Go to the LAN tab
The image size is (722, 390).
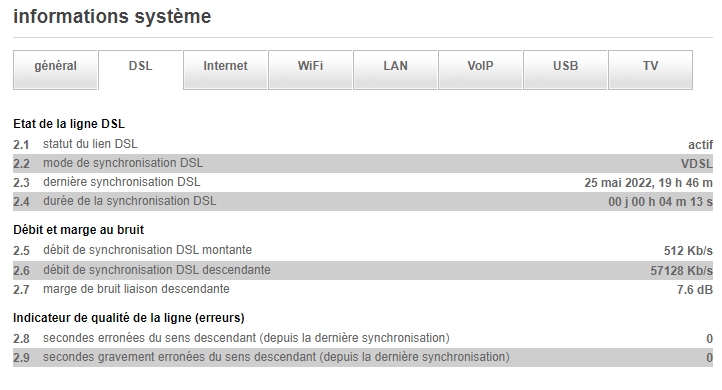(x=395, y=70)
